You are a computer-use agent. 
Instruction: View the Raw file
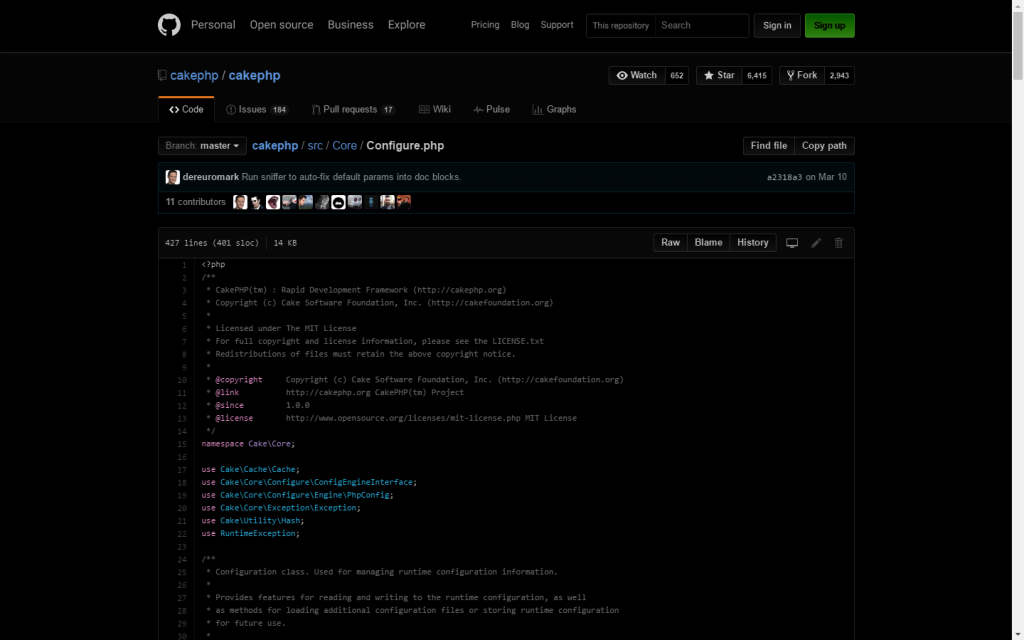[x=671, y=243]
